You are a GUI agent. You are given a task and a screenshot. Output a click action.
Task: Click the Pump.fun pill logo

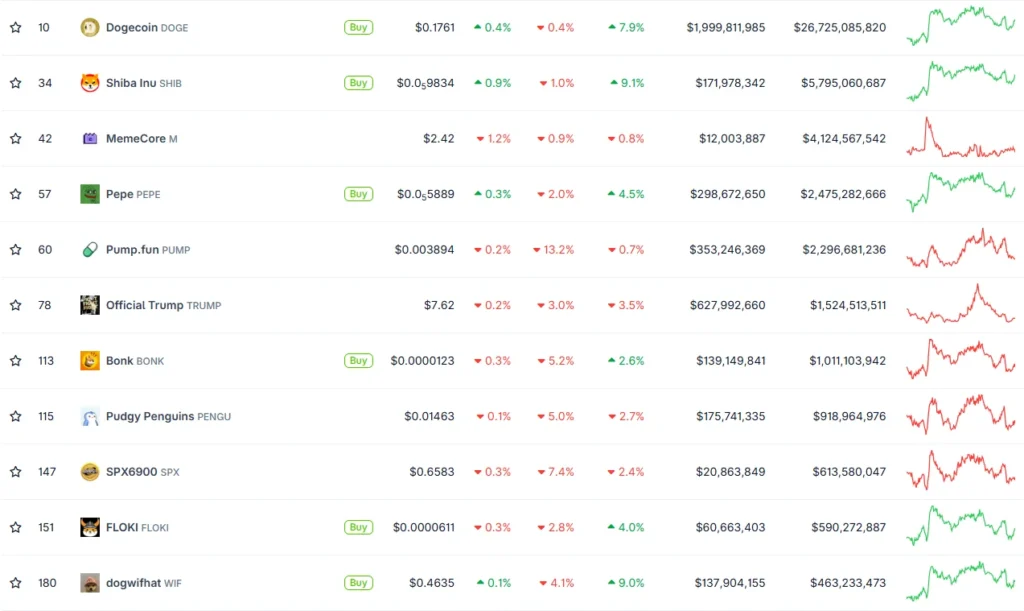[x=89, y=249]
